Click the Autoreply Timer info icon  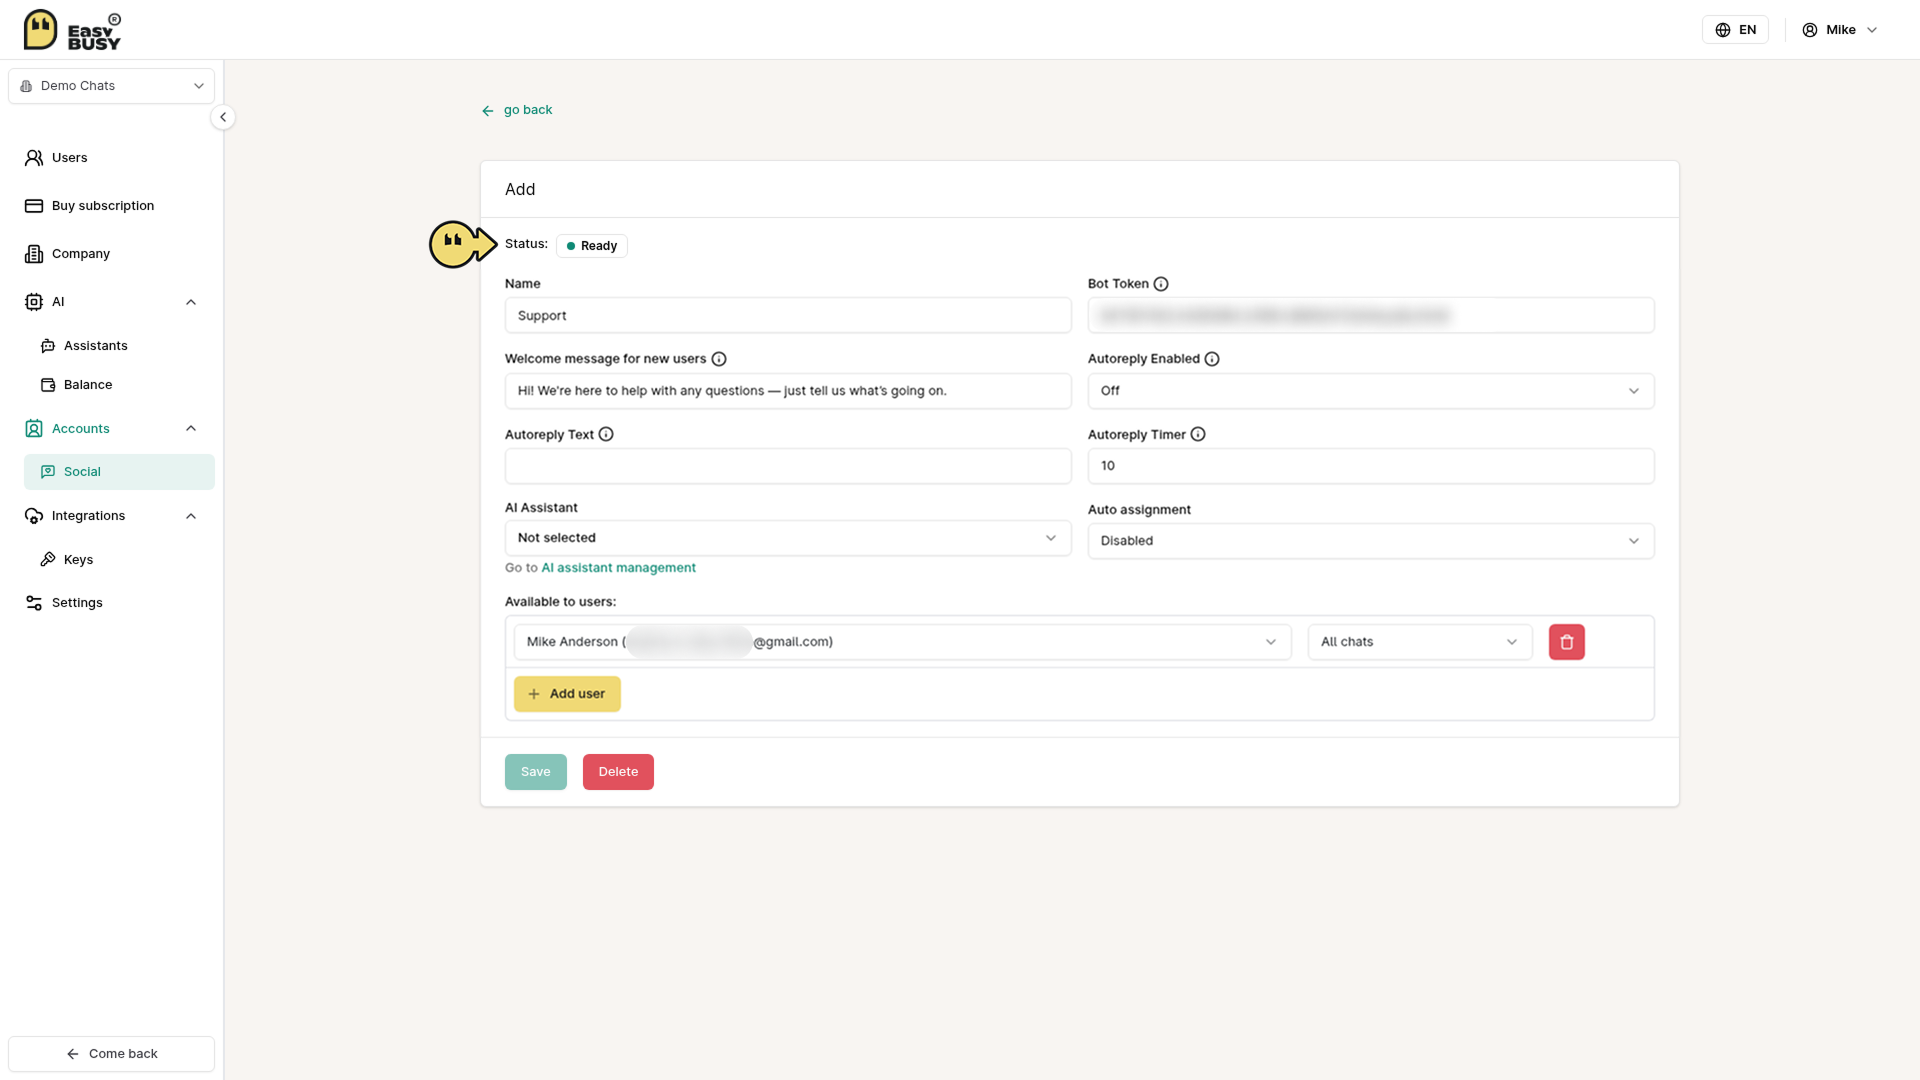(x=1198, y=434)
